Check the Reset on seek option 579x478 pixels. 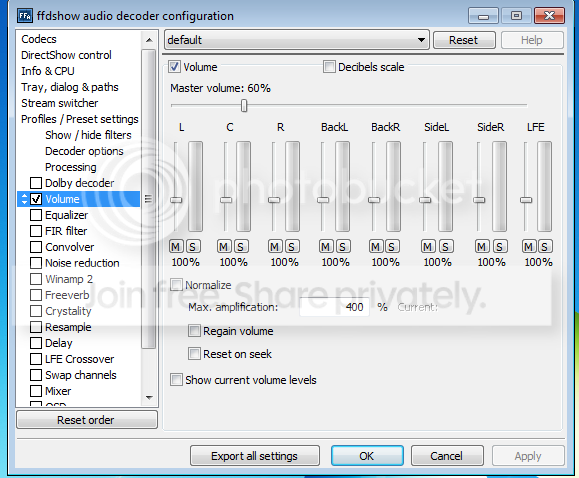pyautogui.click(x=194, y=354)
